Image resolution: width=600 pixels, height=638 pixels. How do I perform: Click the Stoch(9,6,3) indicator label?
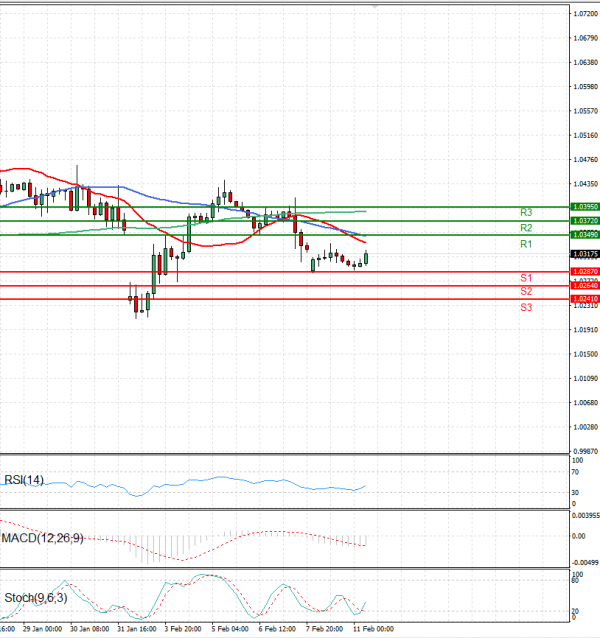tap(35, 598)
